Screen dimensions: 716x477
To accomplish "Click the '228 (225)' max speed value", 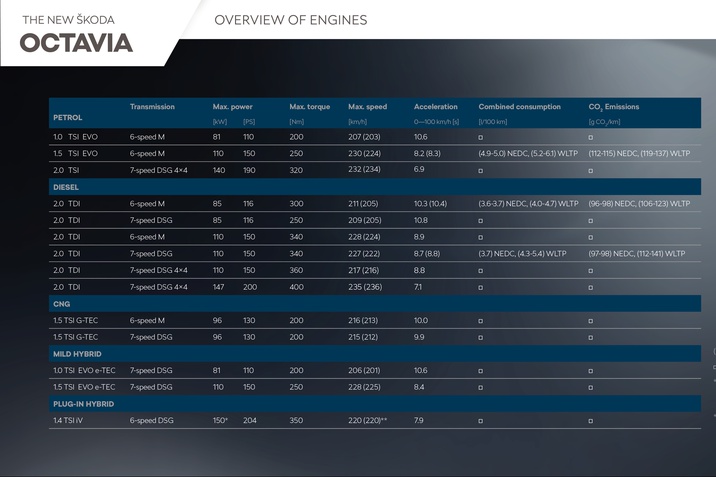I will pyautogui.click(x=364, y=387).
